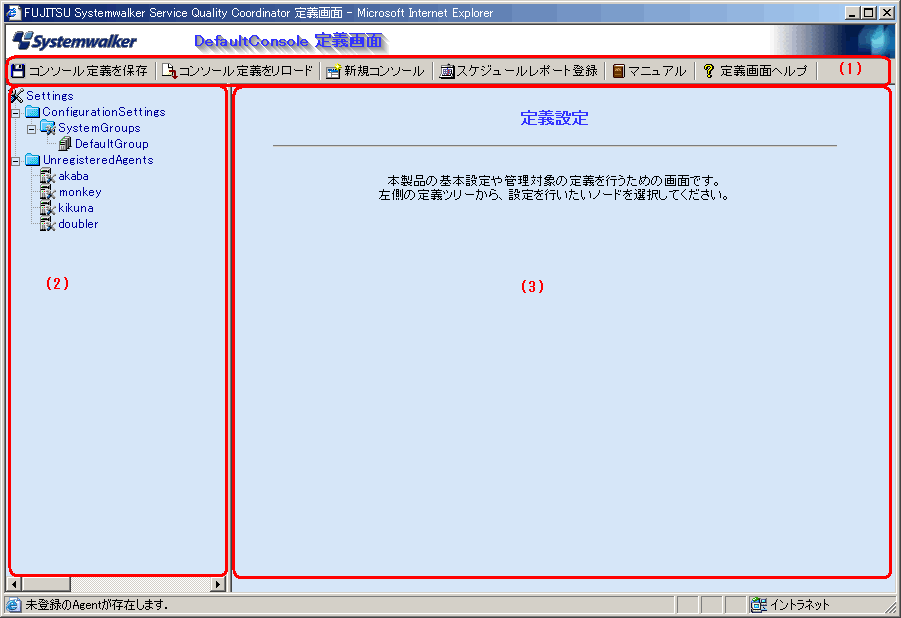
Task: Click the reload console definition icon
Action: tap(170, 71)
